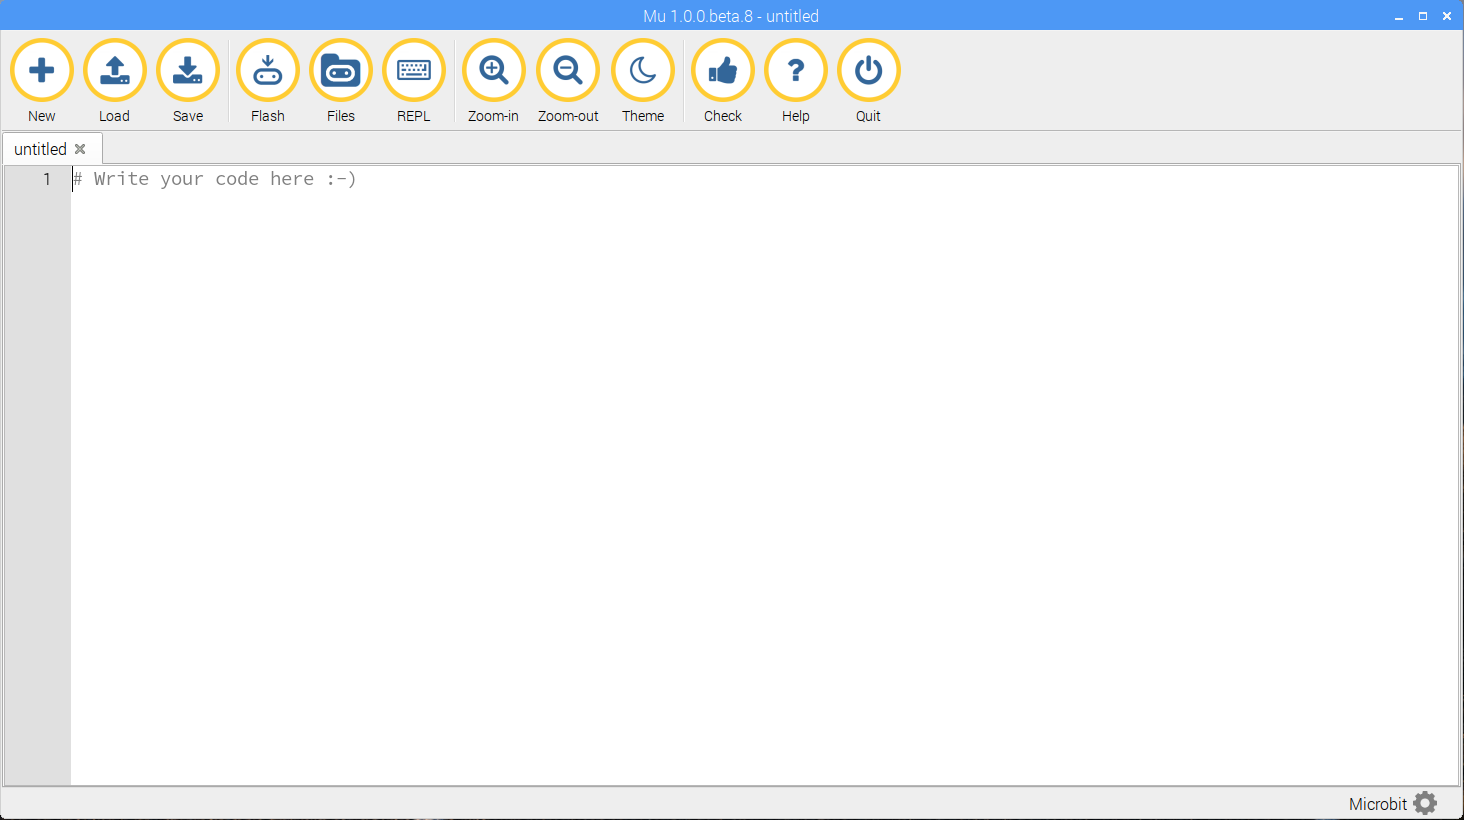
Task: Launch the REPL keyboard icon
Action: 414,70
